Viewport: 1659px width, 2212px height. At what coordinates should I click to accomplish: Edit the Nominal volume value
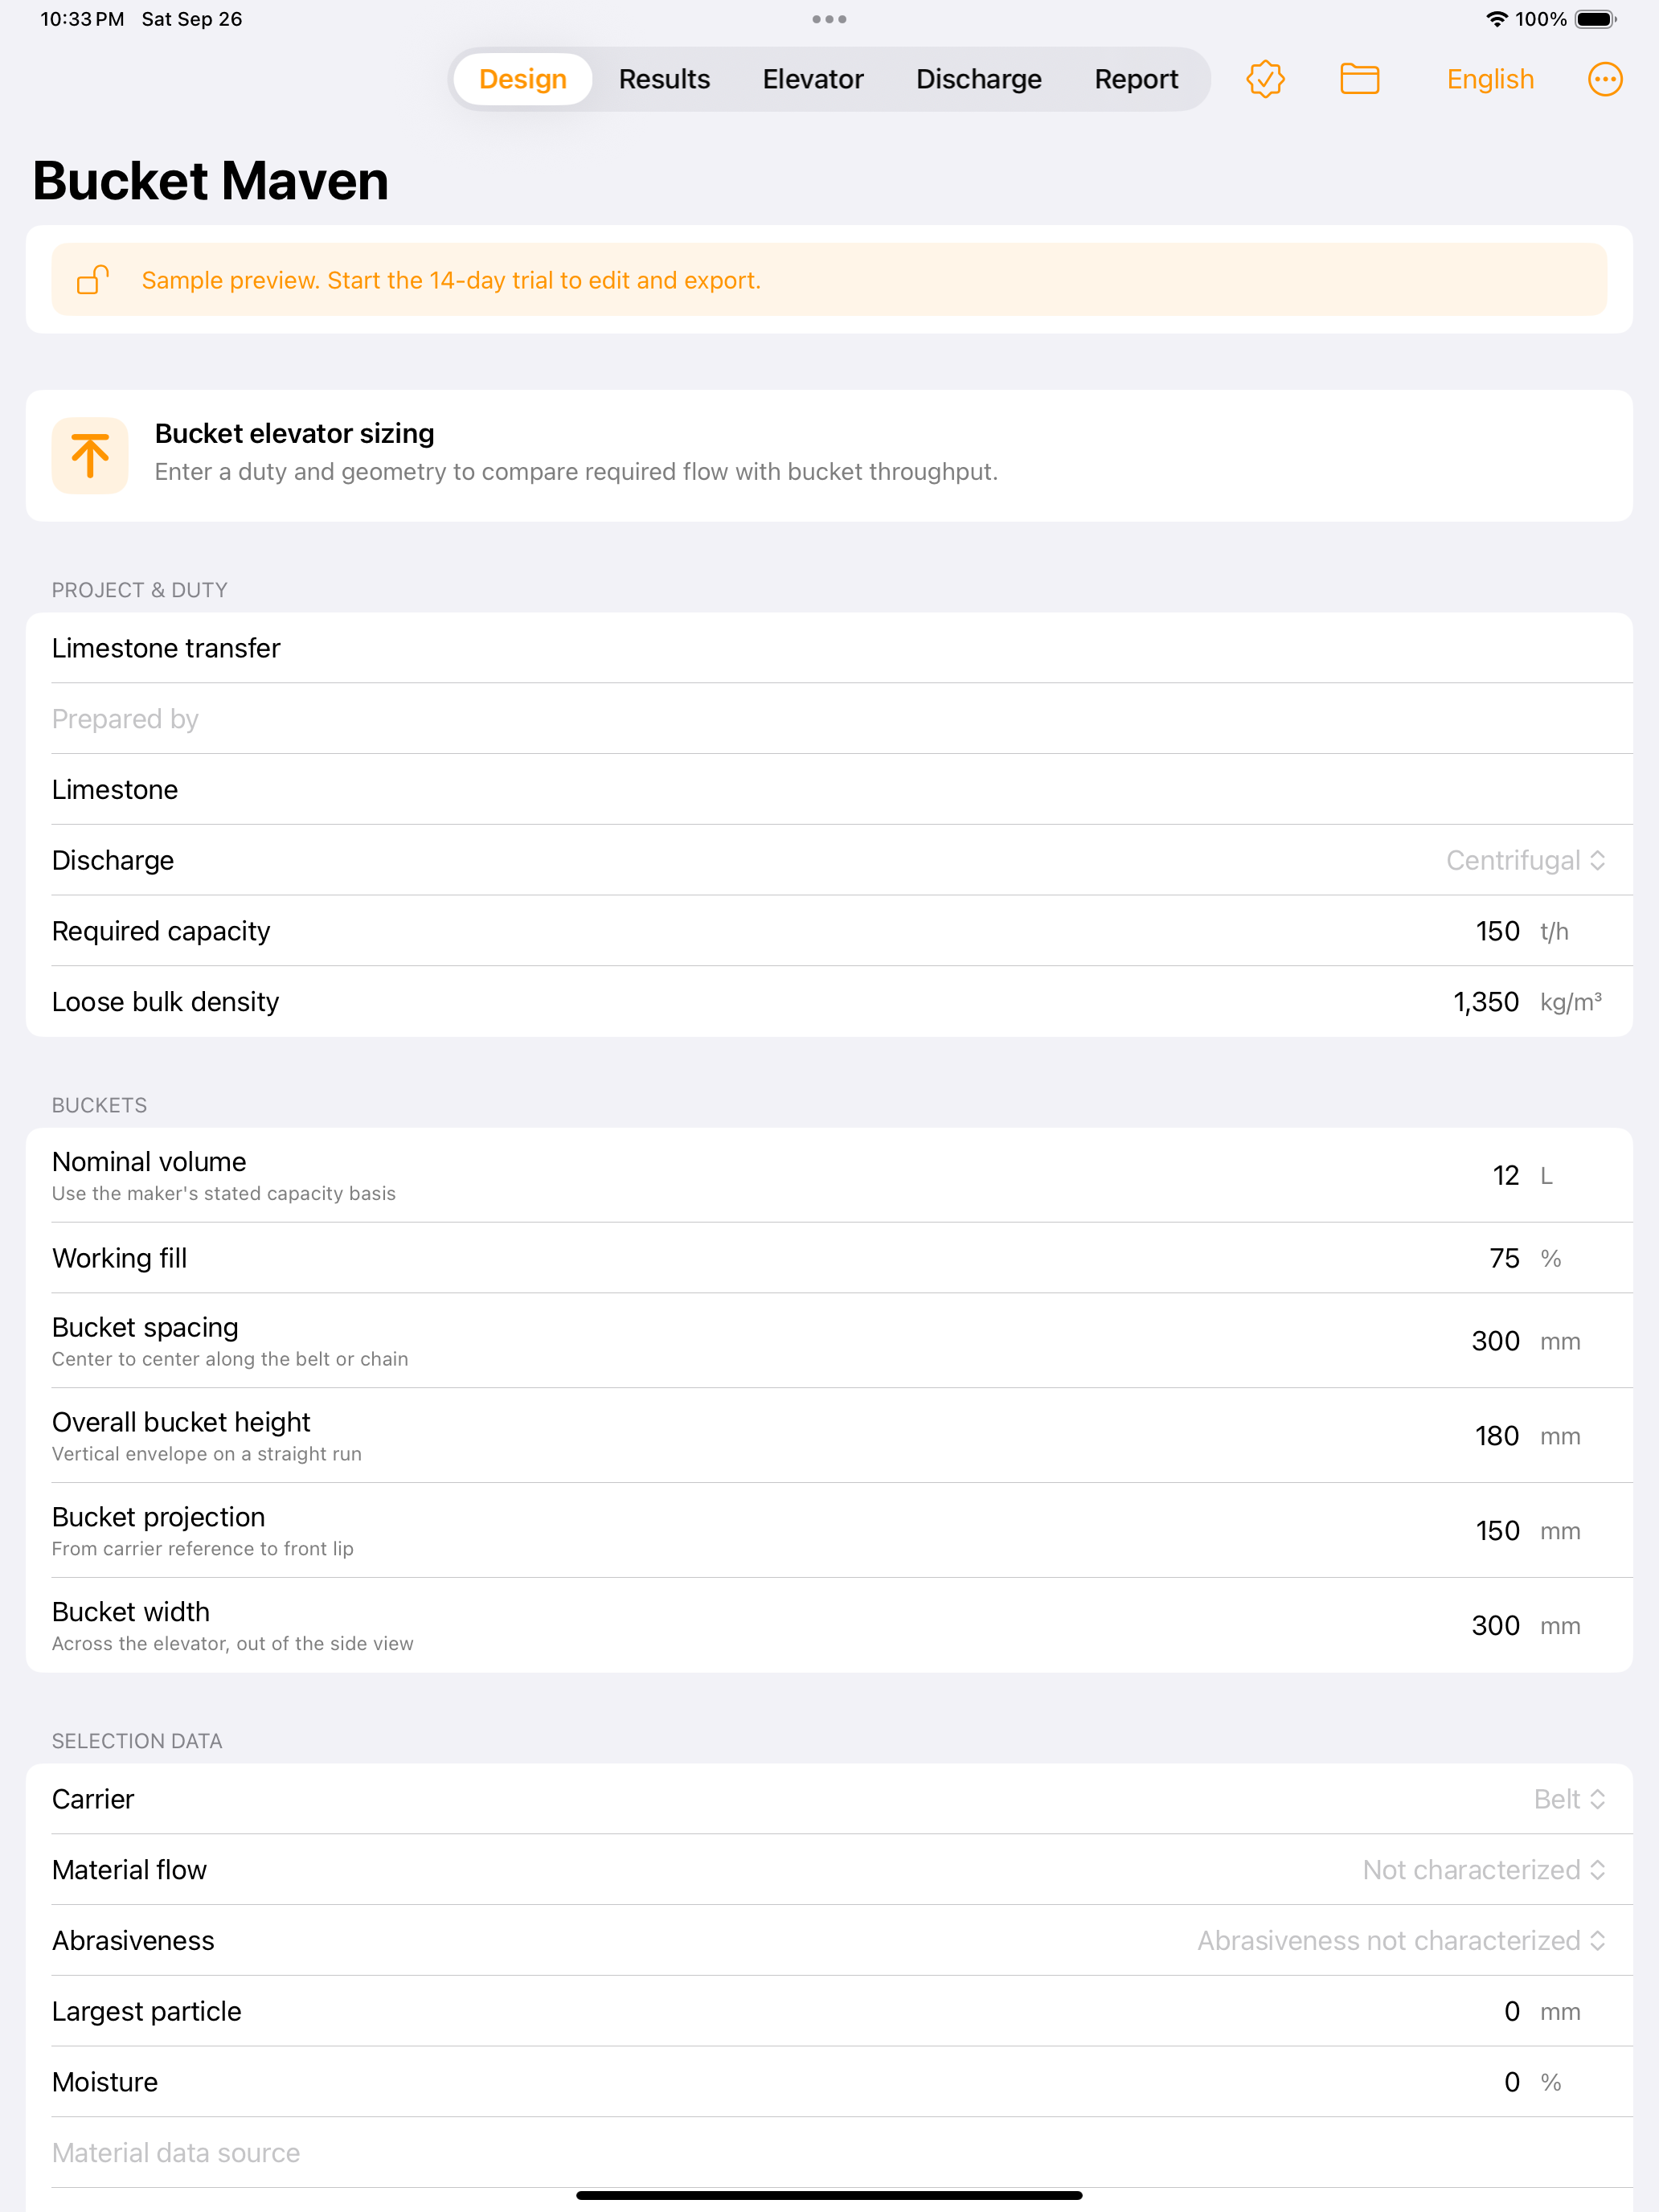click(x=1505, y=1175)
